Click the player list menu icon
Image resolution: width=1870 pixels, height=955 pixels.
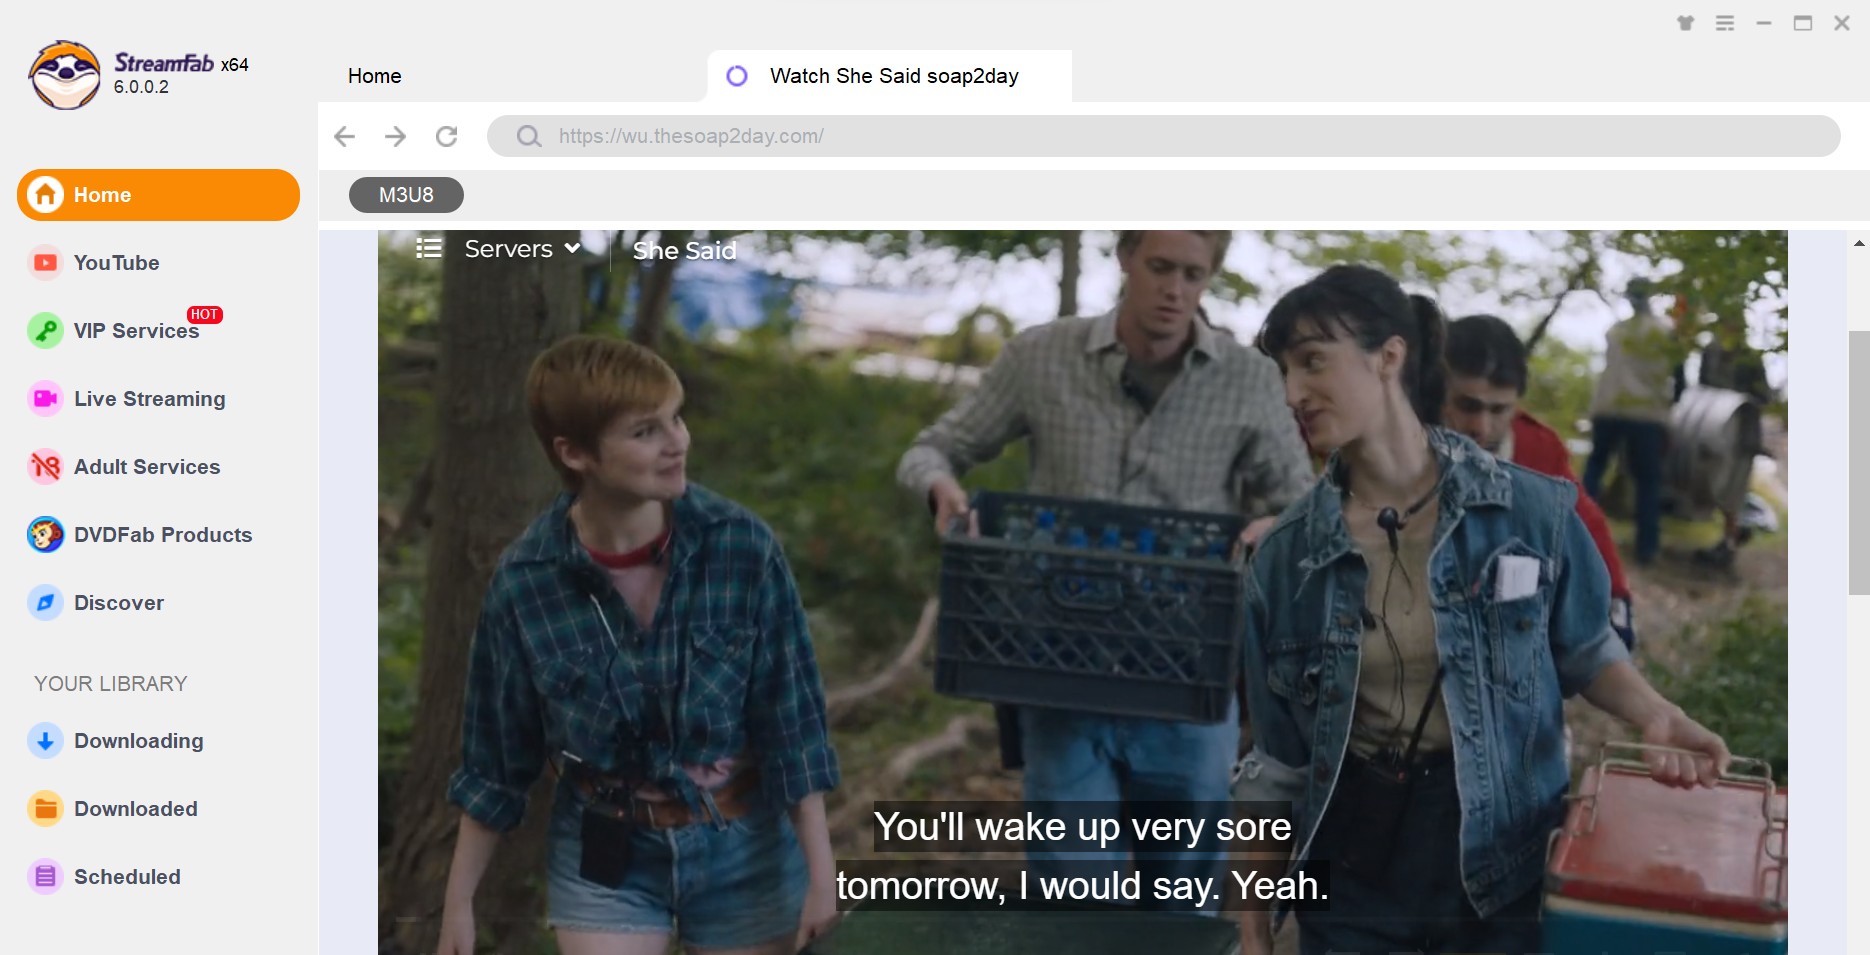point(429,248)
